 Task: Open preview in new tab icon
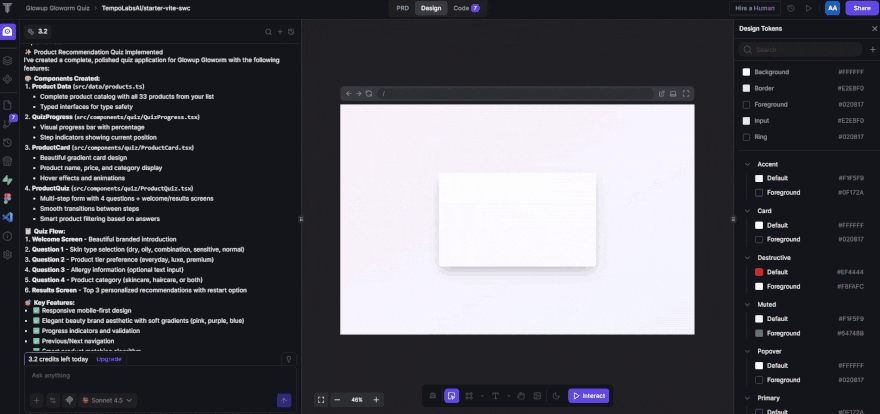click(x=661, y=93)
